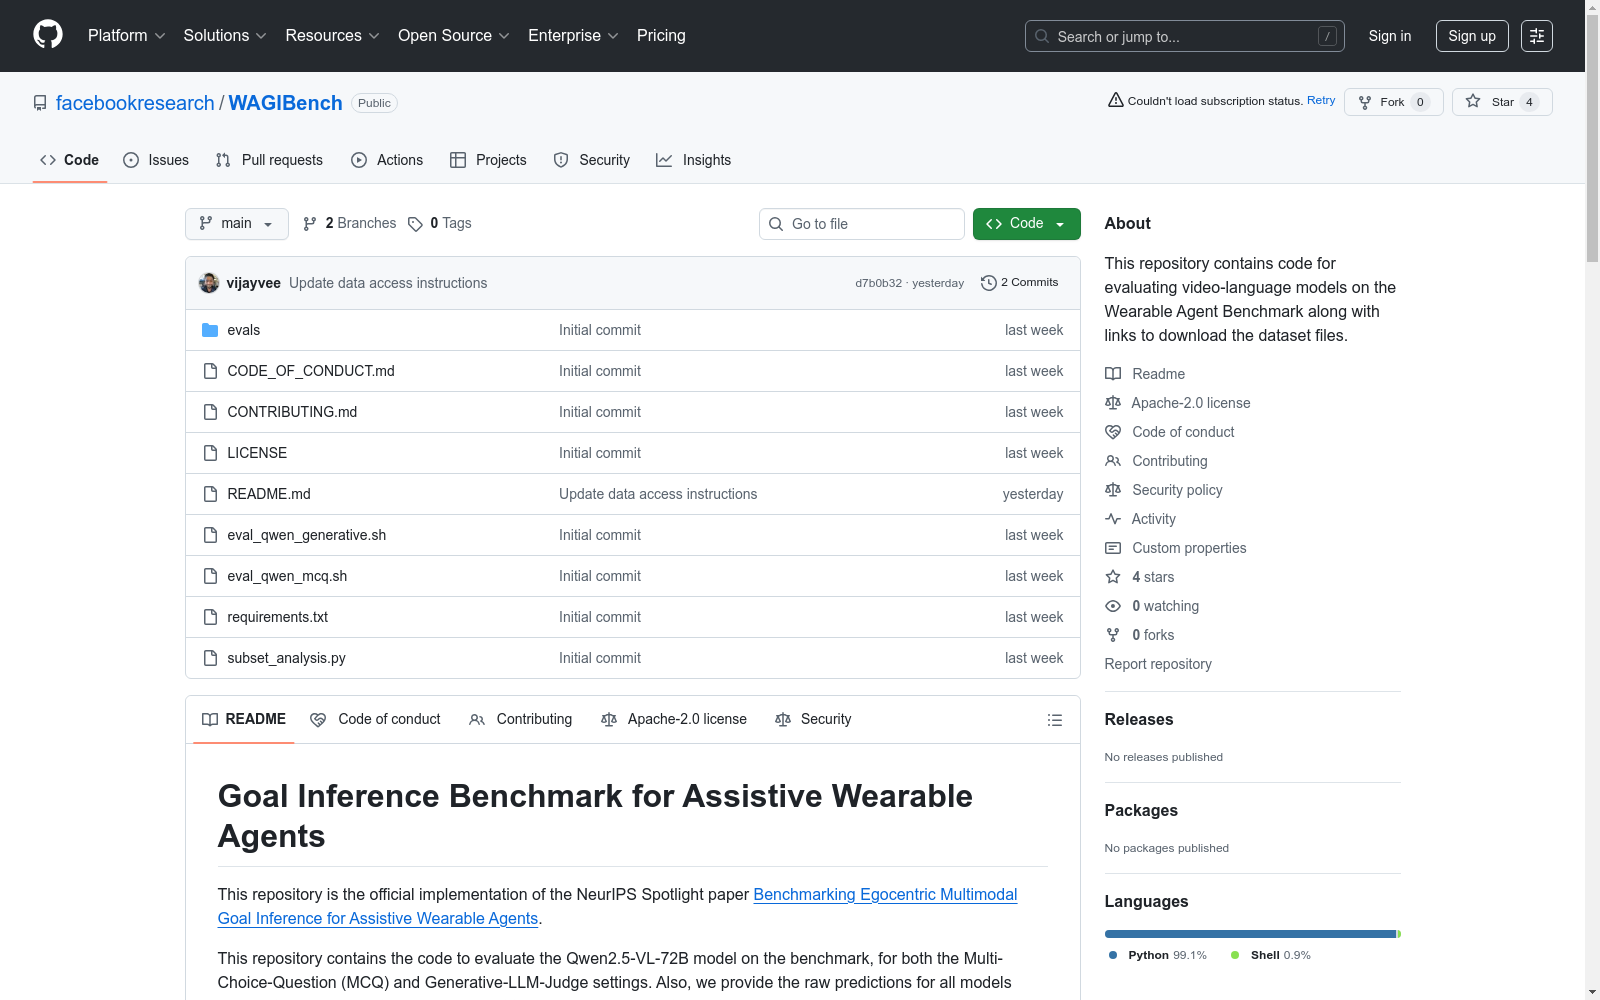Viewport: 1600px width, 1000px height.
Task: Open the Security policy link in About
Action: click(x=1177, y=490)
